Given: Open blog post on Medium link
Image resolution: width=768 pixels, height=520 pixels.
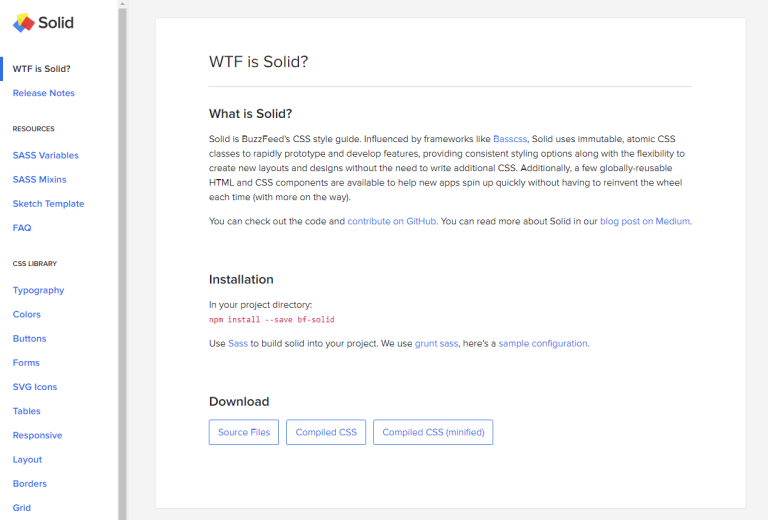Looking at the screenshot, I should pyautogui.click(x=645, y=221).
